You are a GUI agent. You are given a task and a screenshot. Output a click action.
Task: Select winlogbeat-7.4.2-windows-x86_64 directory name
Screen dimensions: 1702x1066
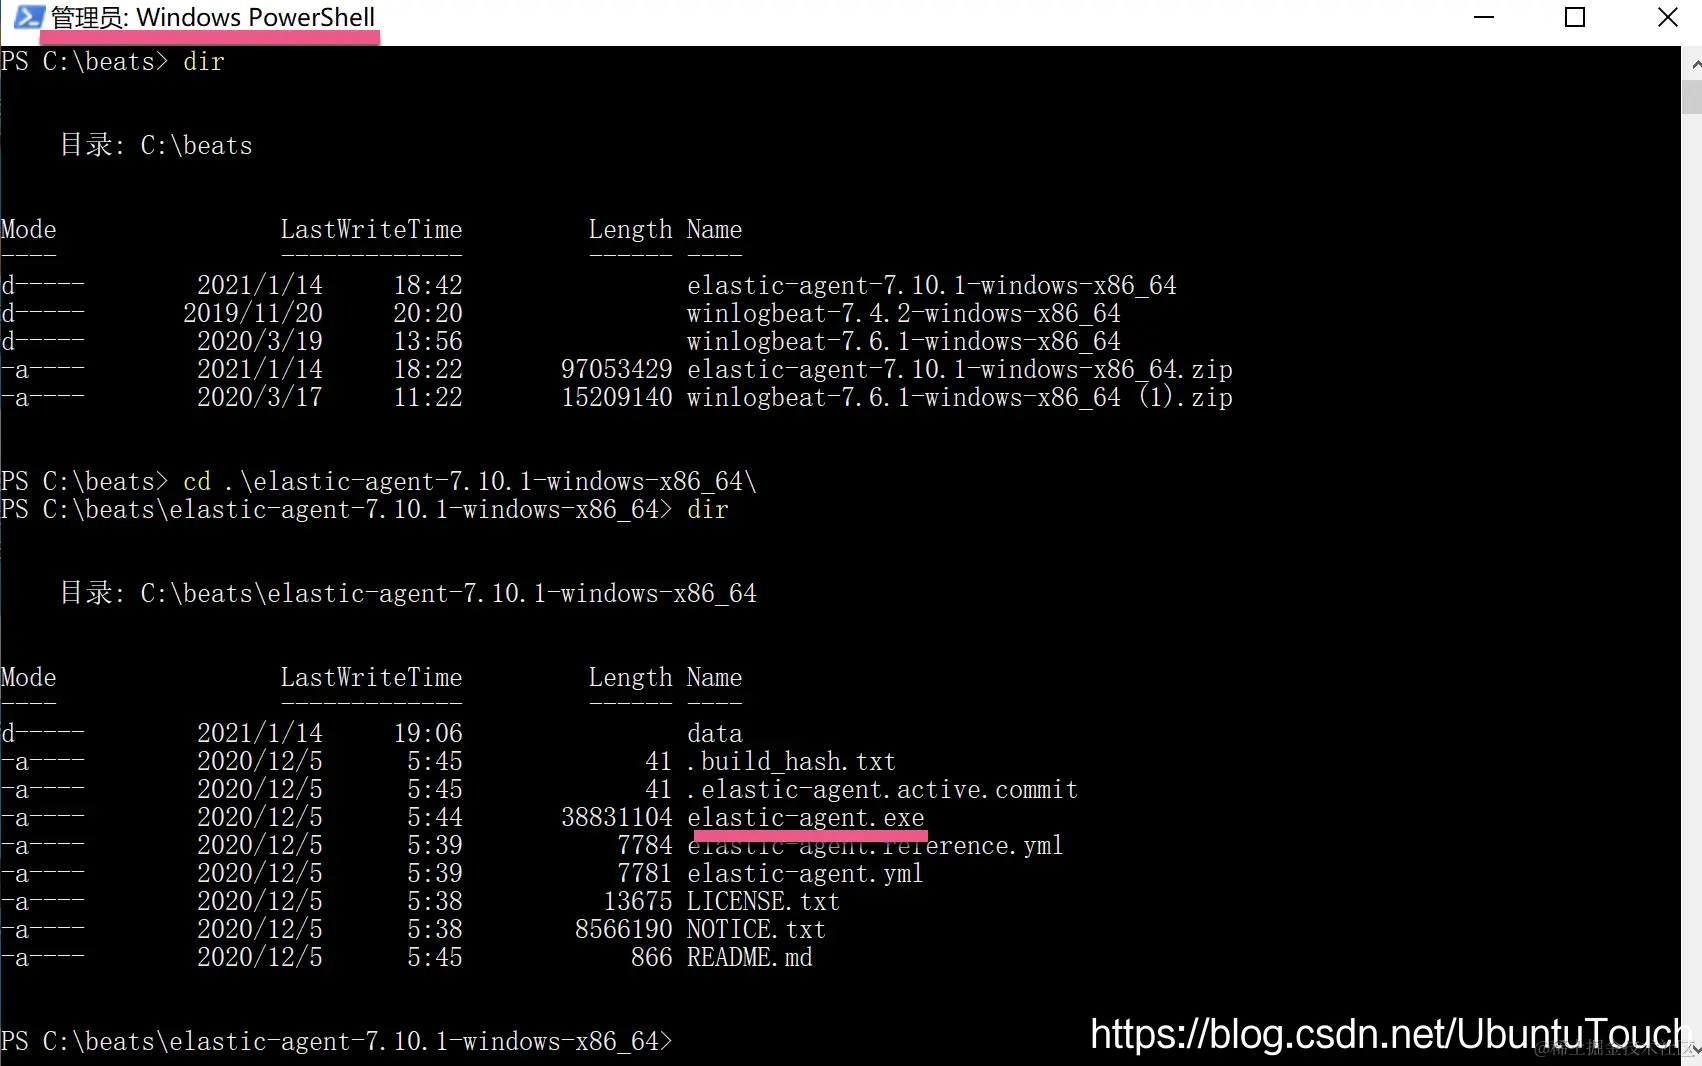904,313
